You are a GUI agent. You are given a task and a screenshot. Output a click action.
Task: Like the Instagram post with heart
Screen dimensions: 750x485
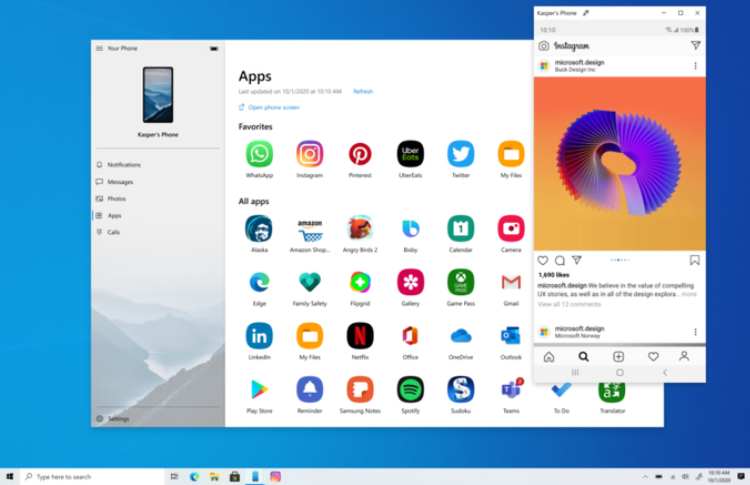[x=542, y=260]
